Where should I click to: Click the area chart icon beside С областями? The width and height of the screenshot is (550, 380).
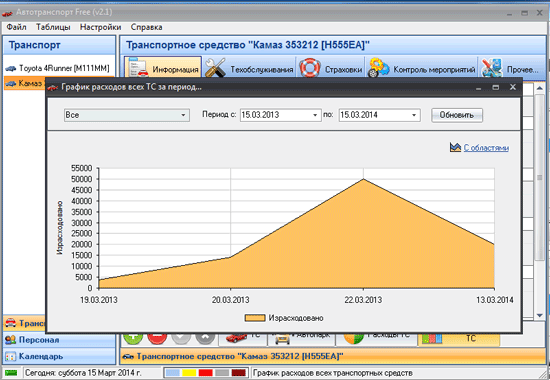tap(455, 147)
